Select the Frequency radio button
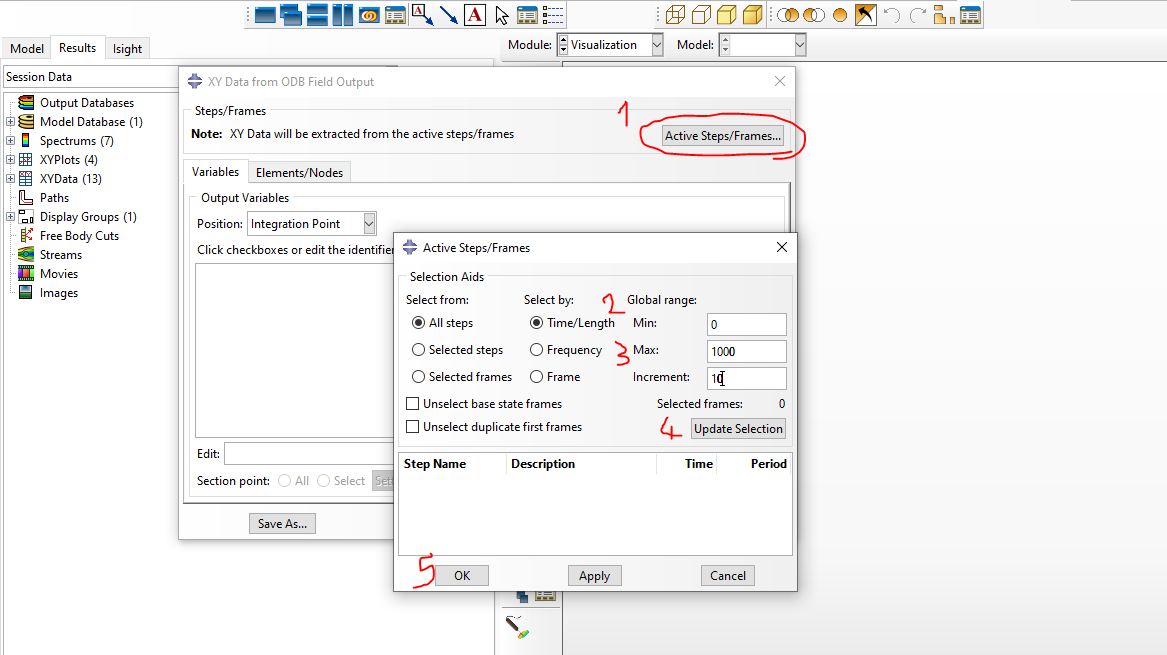 [x=537, y=350]
